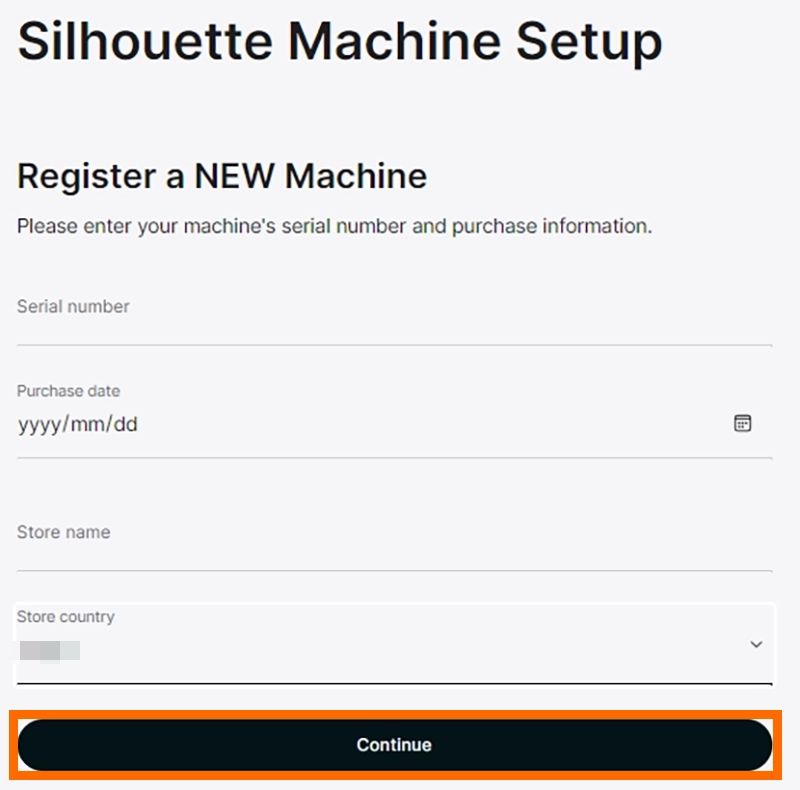Click the blurred selected country value
The height and width of the screenshot is (790, 800).
coord(50,651)
